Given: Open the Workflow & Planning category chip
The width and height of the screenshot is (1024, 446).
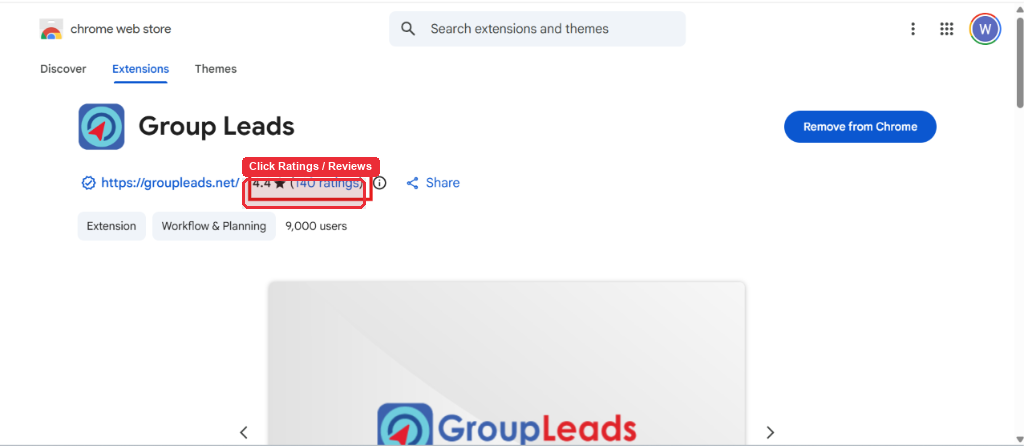Looking at the screenshot, I should coord(214,226).
